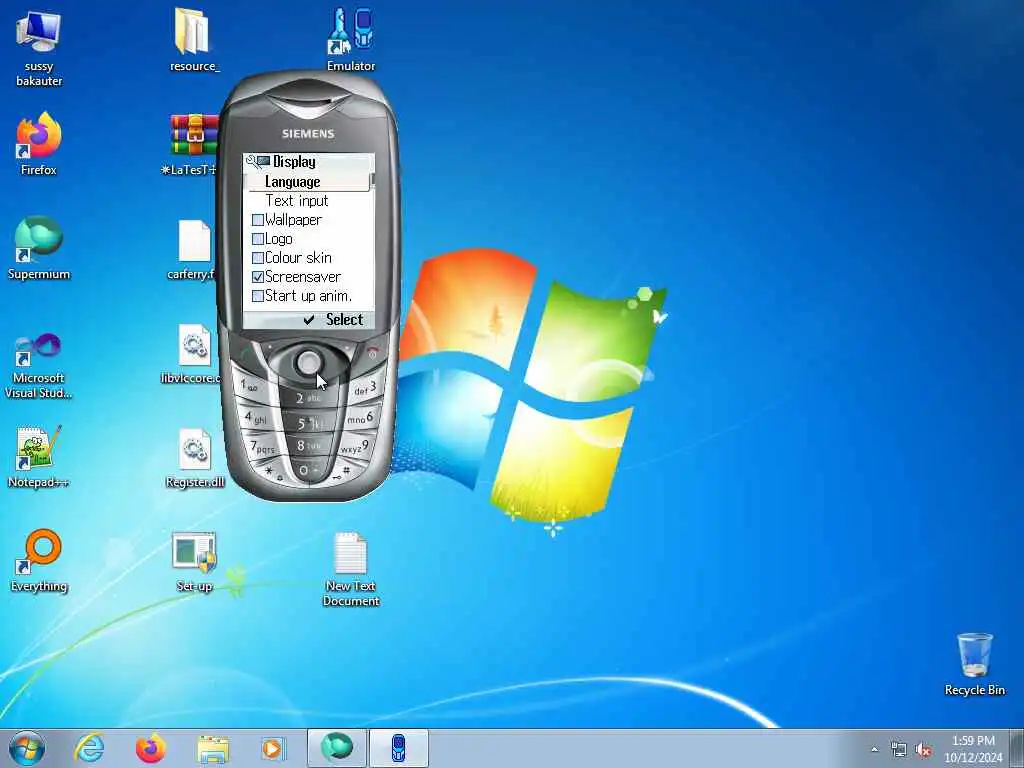Open network status tray icon
Viewport: 1024px width, 768px height.
(899, 750)
